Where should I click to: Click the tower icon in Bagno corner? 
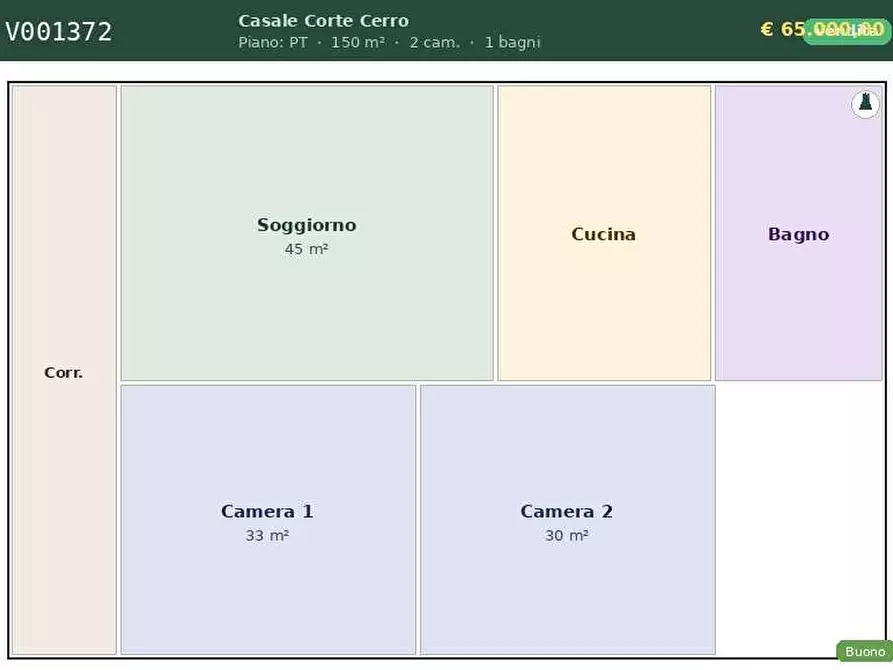[x=865, y=104]
